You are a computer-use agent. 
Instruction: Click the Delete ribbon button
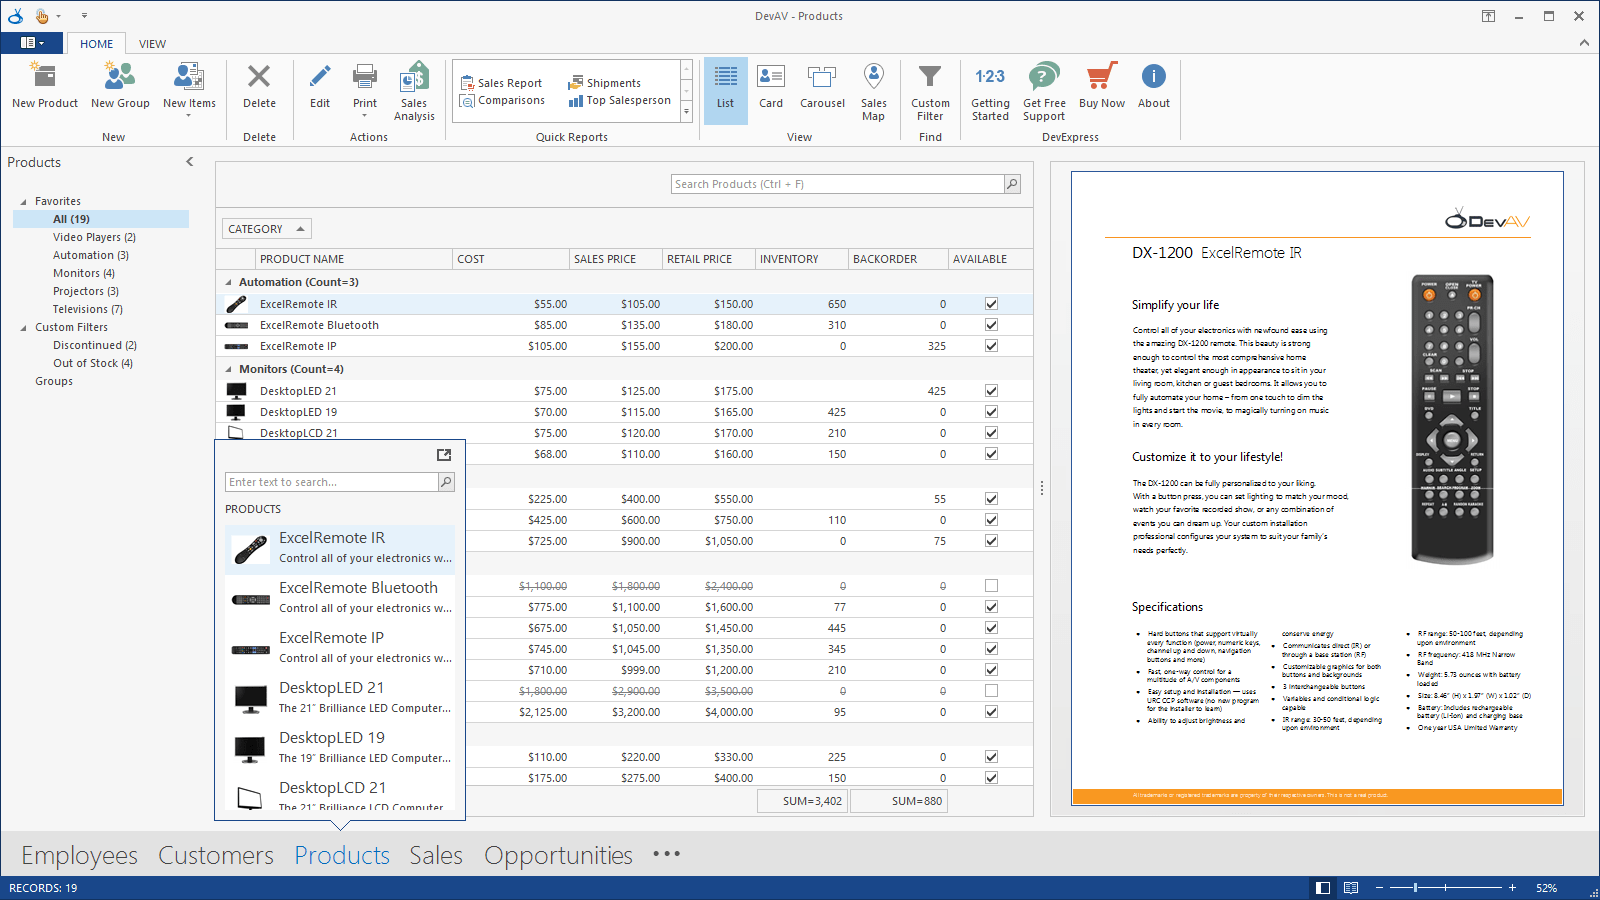click(x=259, y=86)
